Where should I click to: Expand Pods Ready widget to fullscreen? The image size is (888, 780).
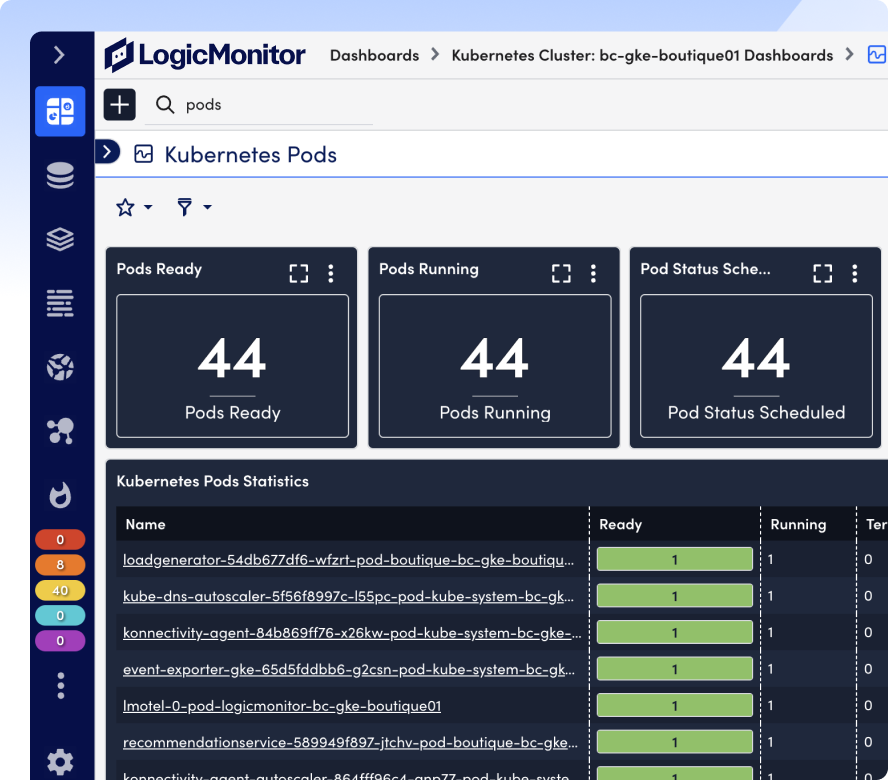tap(299, 274)
